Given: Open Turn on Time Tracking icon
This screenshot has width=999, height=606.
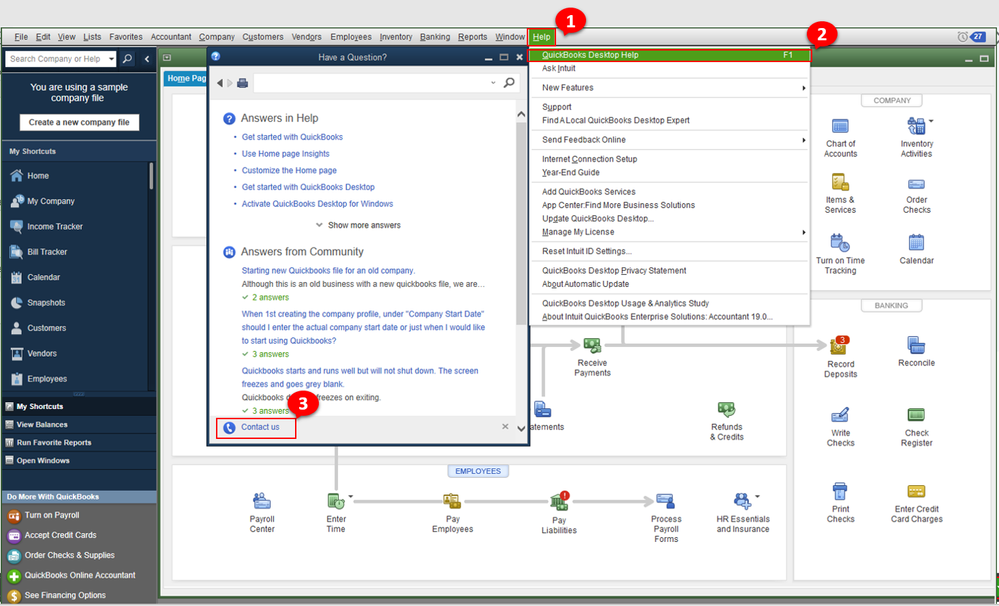Looking at the screenshot, I should point(840,243).
